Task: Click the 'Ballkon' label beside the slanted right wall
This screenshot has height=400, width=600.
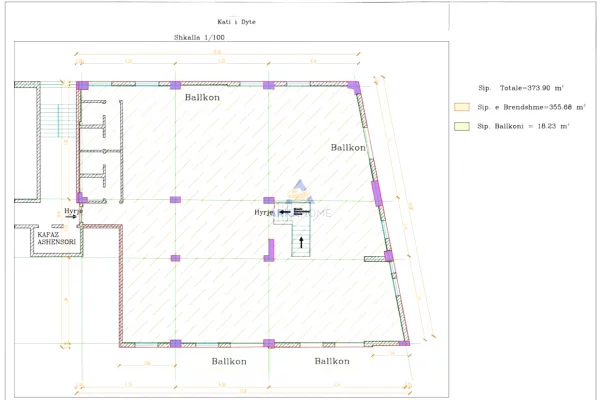Action: point(348,147)
